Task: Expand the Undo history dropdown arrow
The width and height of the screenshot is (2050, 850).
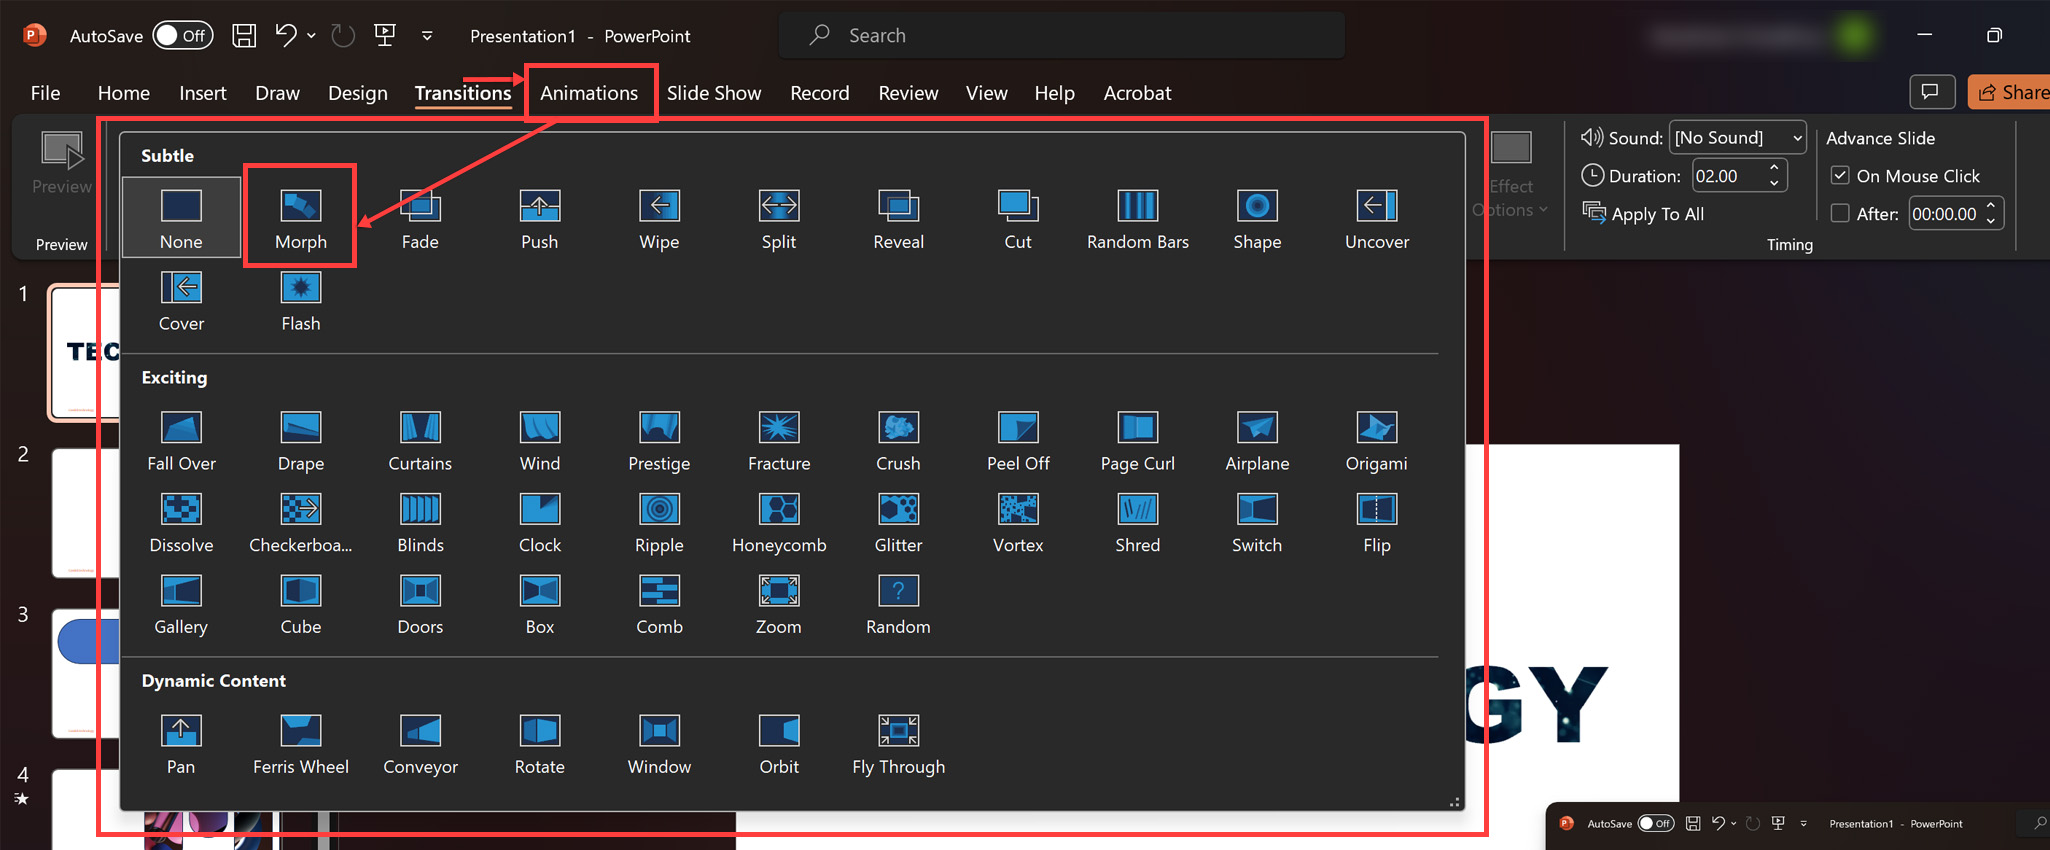Action: (x=312, y=36)
